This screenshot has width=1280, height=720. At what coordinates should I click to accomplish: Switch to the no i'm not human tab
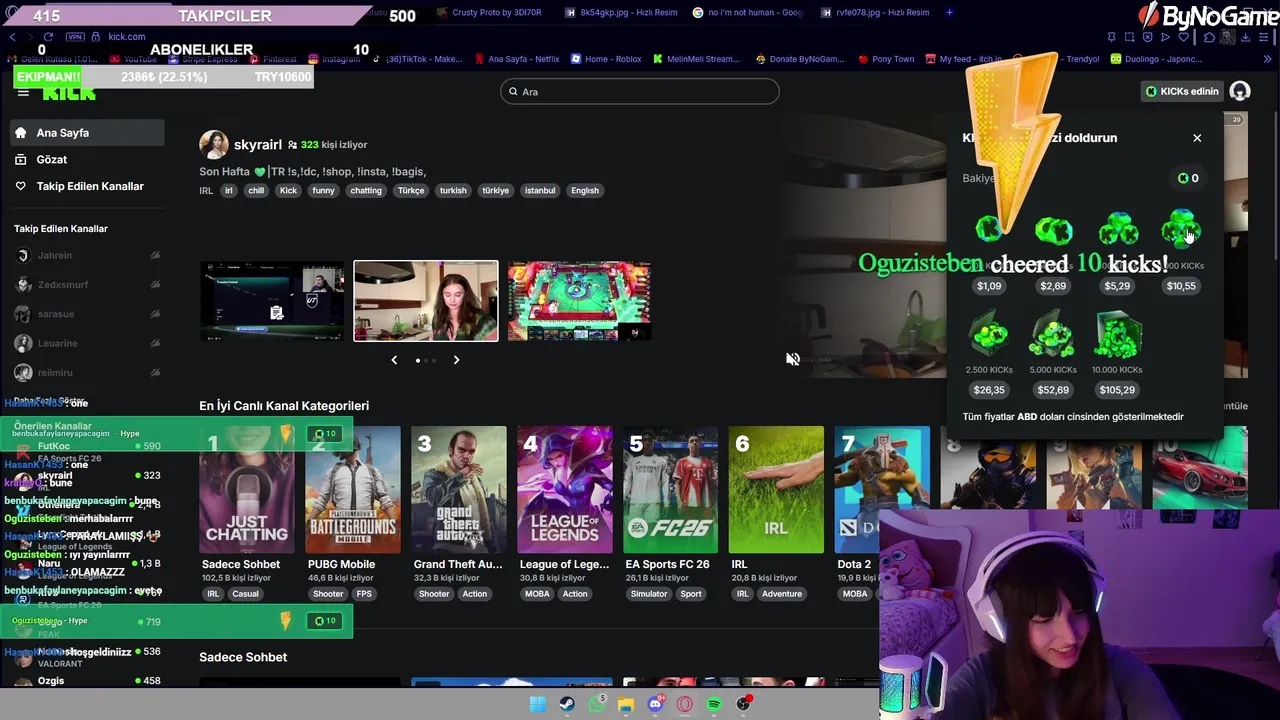click(x=750, y=12)
